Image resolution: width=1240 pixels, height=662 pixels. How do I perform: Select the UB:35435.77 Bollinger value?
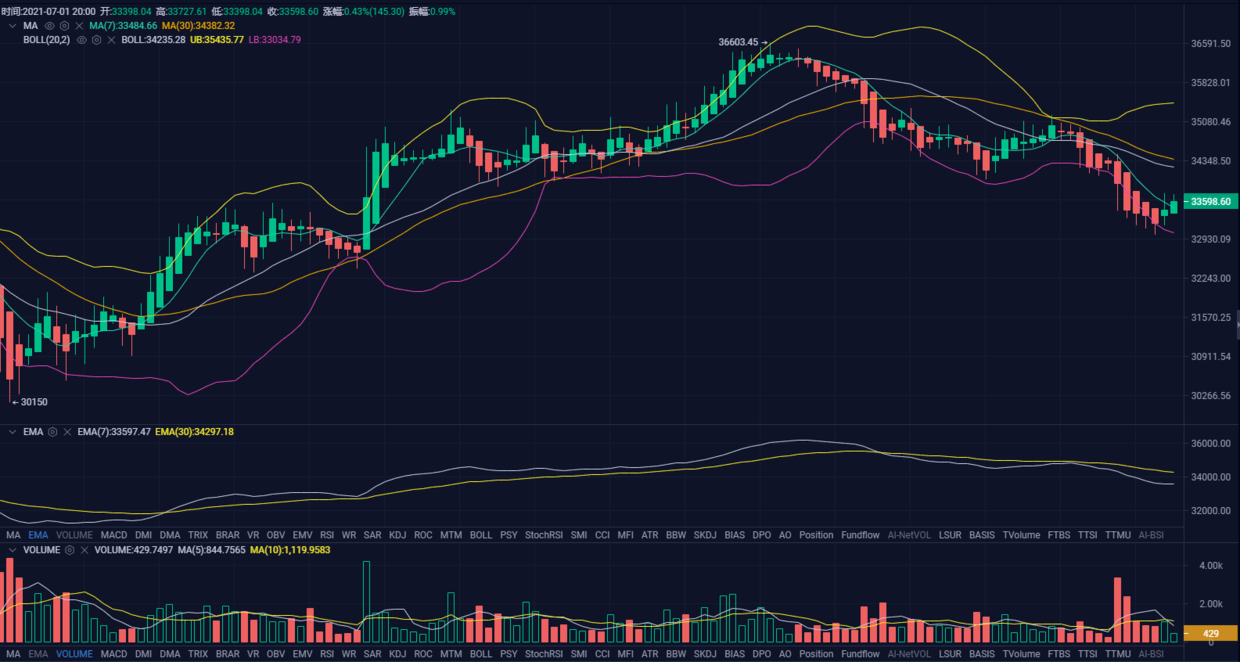(217, 40)
